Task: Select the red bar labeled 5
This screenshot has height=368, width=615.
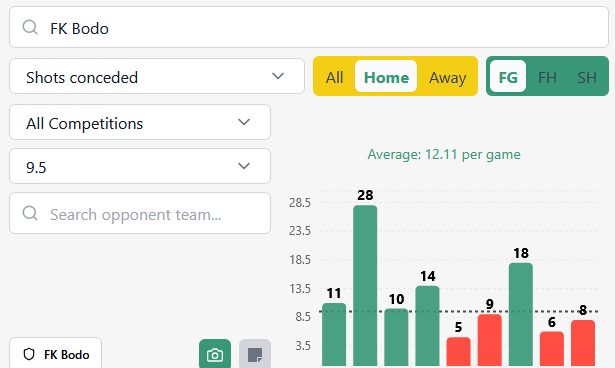Action: click(x=459, y=352)
